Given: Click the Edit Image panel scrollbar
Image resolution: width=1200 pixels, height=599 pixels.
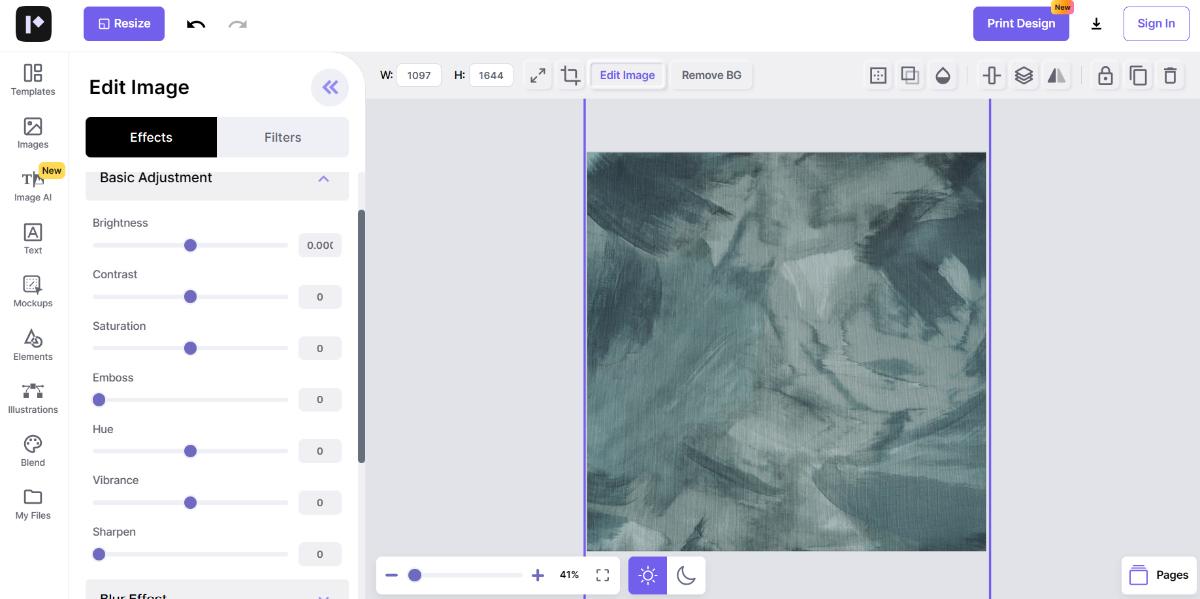Looking at the screenshot, I should click(x=362, y=336).
